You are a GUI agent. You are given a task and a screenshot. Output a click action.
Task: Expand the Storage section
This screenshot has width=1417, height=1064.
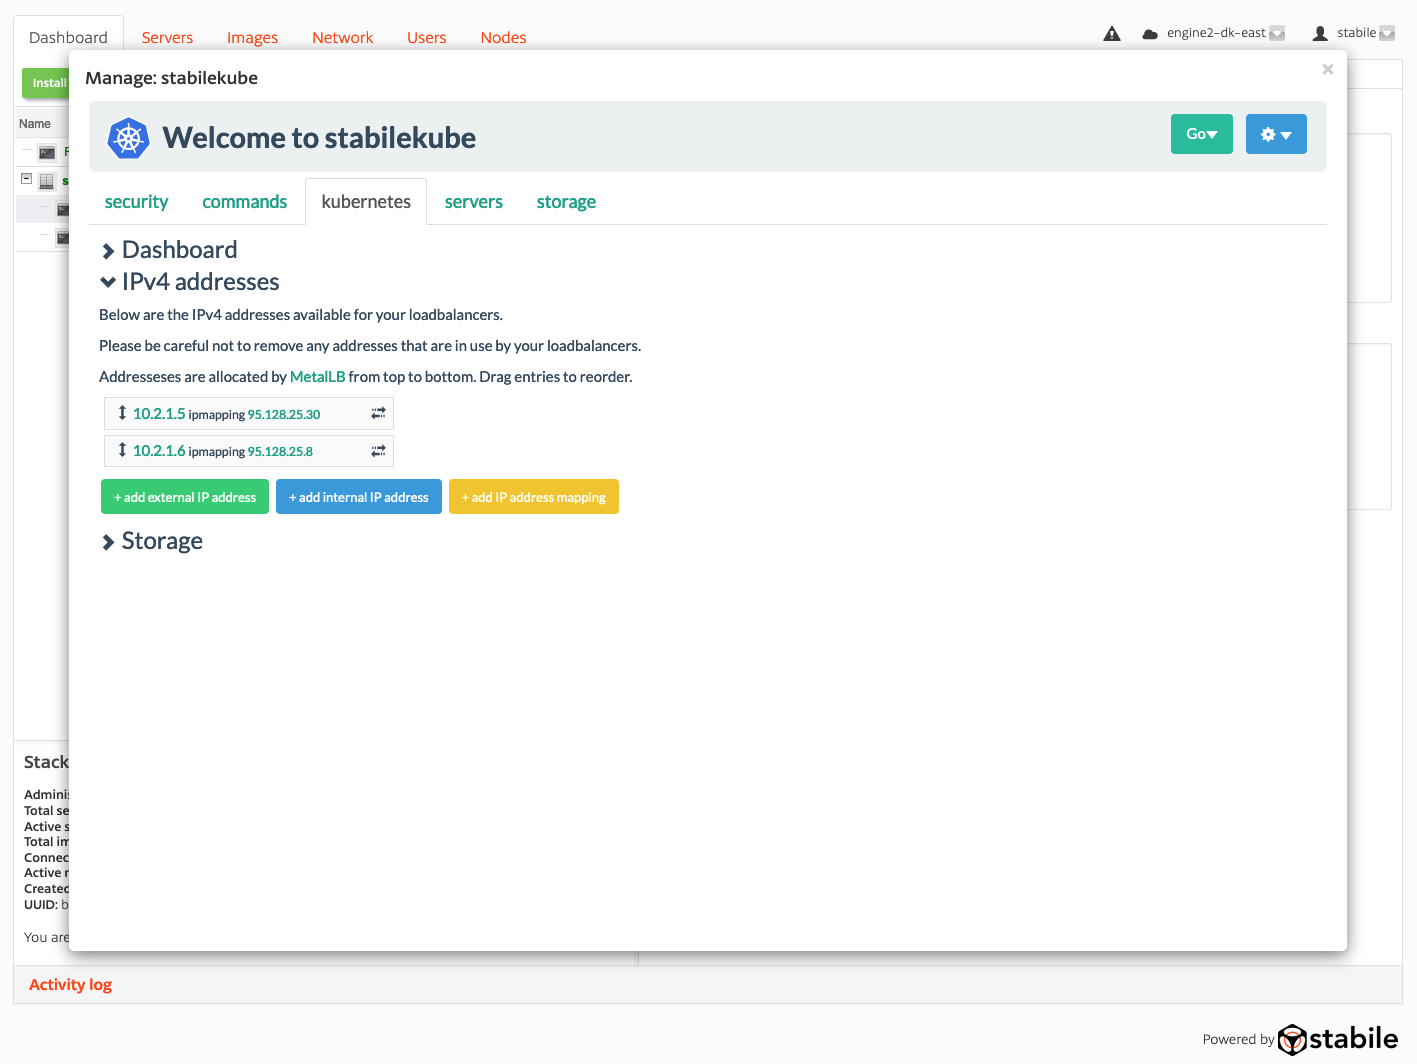pyautogui.click(x=152, y=542)
